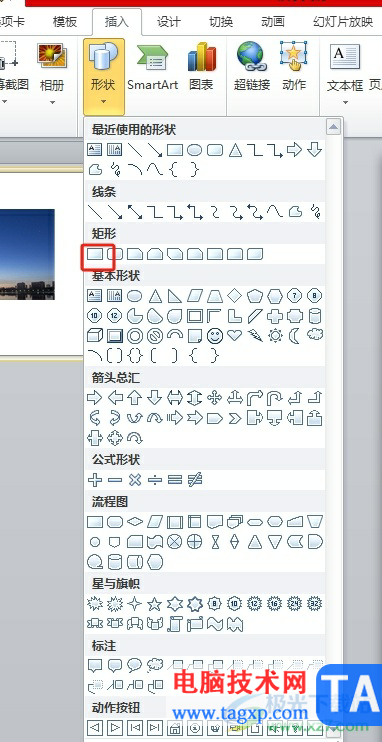Choose the quad arrow in 箭头总汇

tap(214, 398)
